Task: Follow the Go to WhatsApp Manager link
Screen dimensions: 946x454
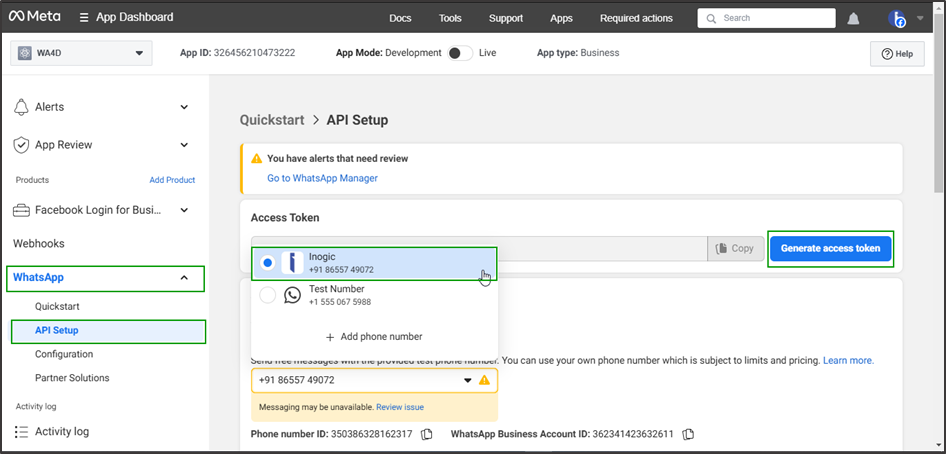Action: pyautogui.click(x=322, y=178)
